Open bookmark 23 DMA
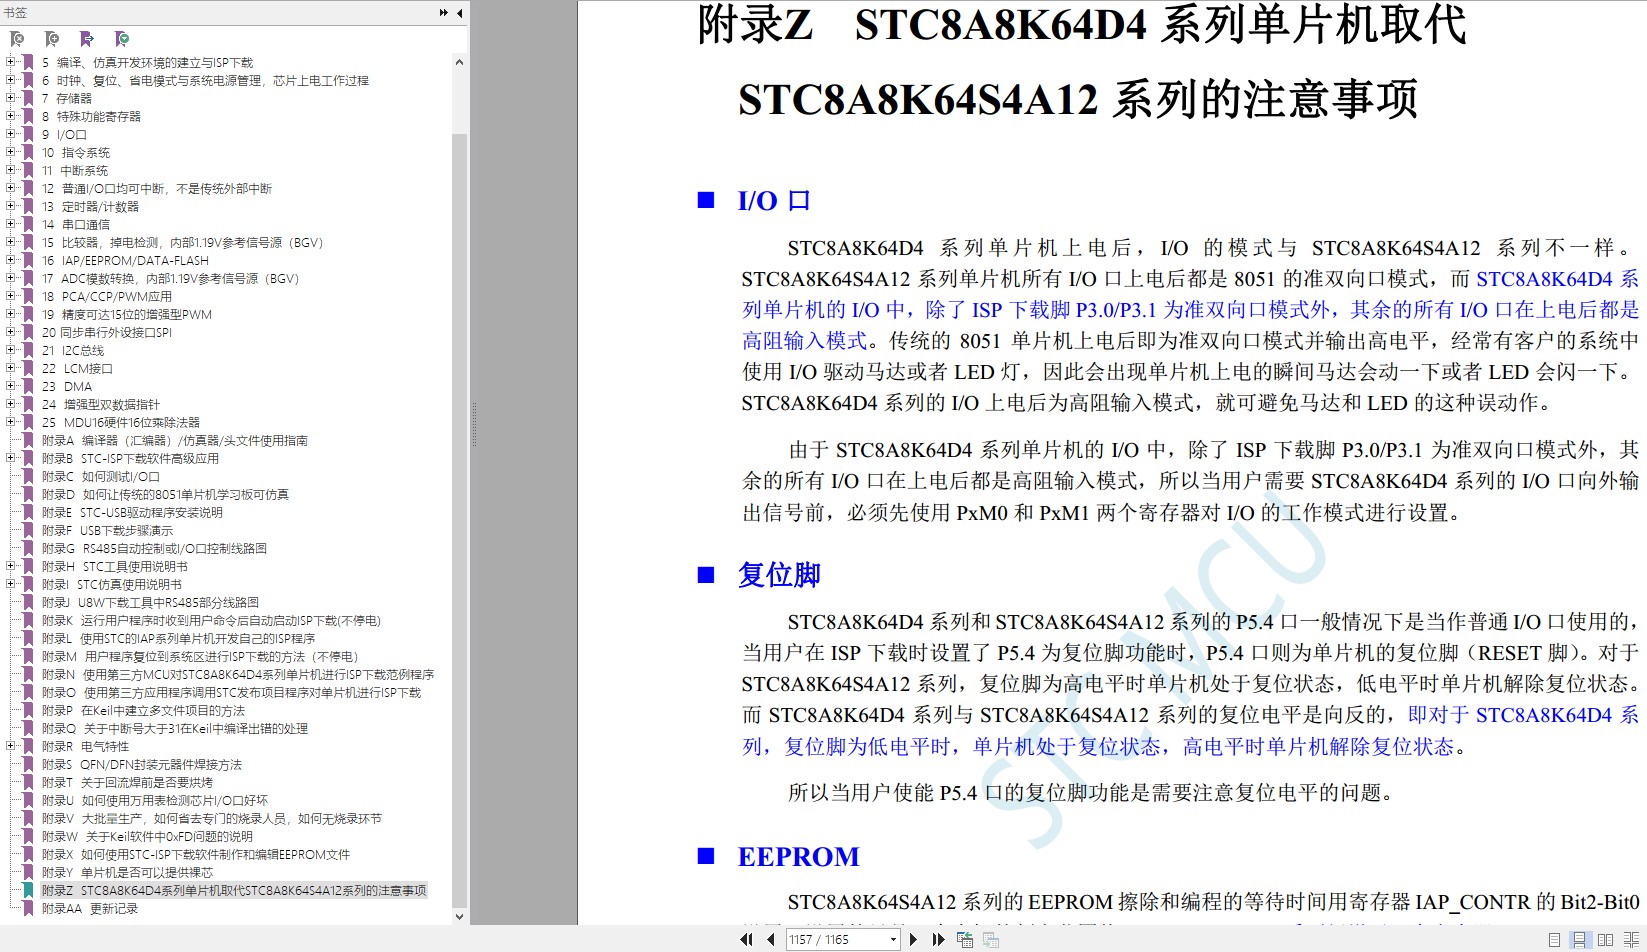 point(67,386)
